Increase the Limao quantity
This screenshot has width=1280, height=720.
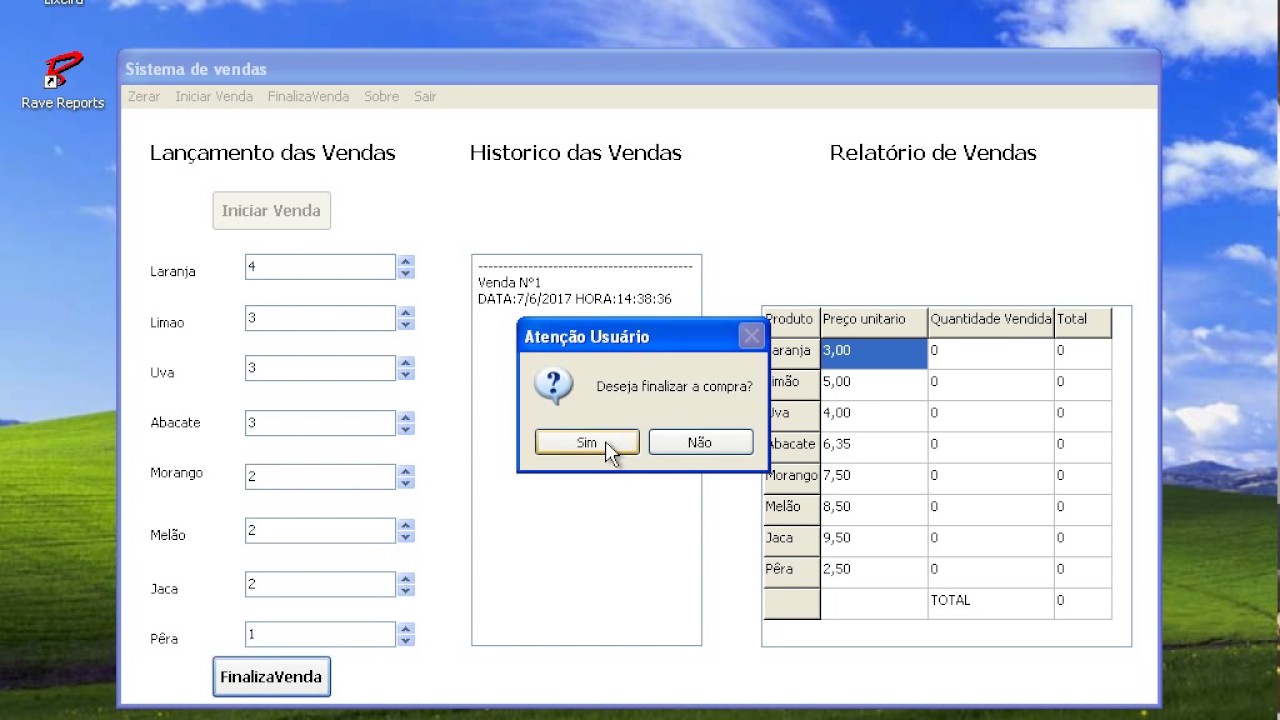(405, 313)
